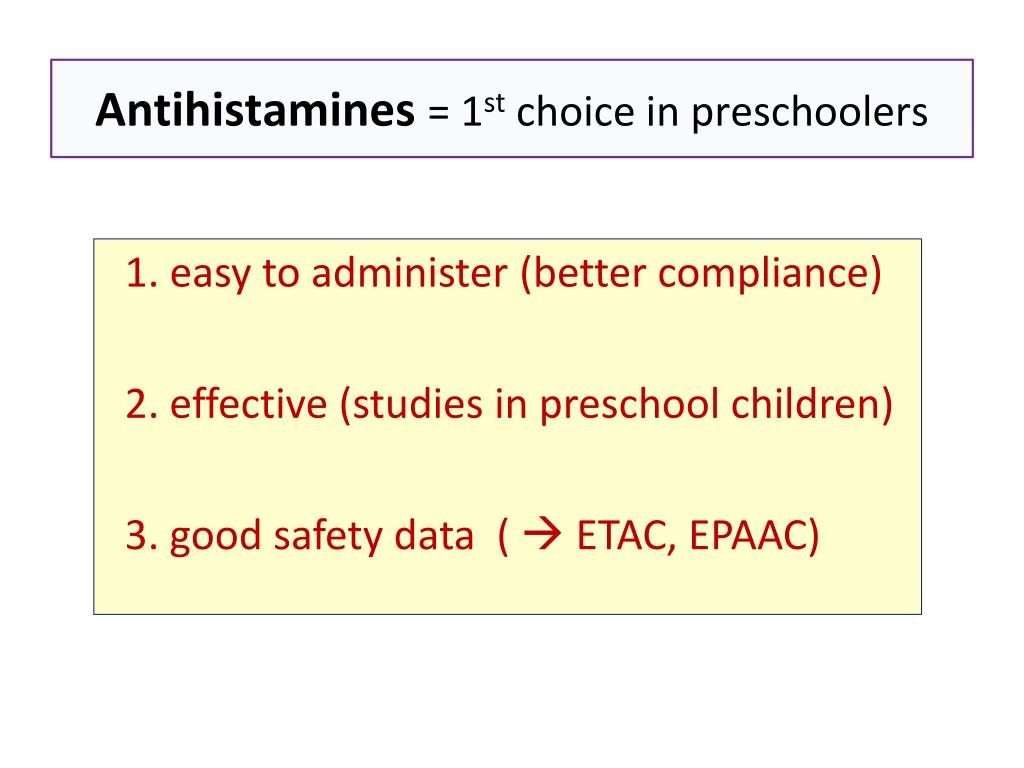Viewport: 1024px width, 768px height.
Task: Select the list number '3.'
Action: (142, 536)
